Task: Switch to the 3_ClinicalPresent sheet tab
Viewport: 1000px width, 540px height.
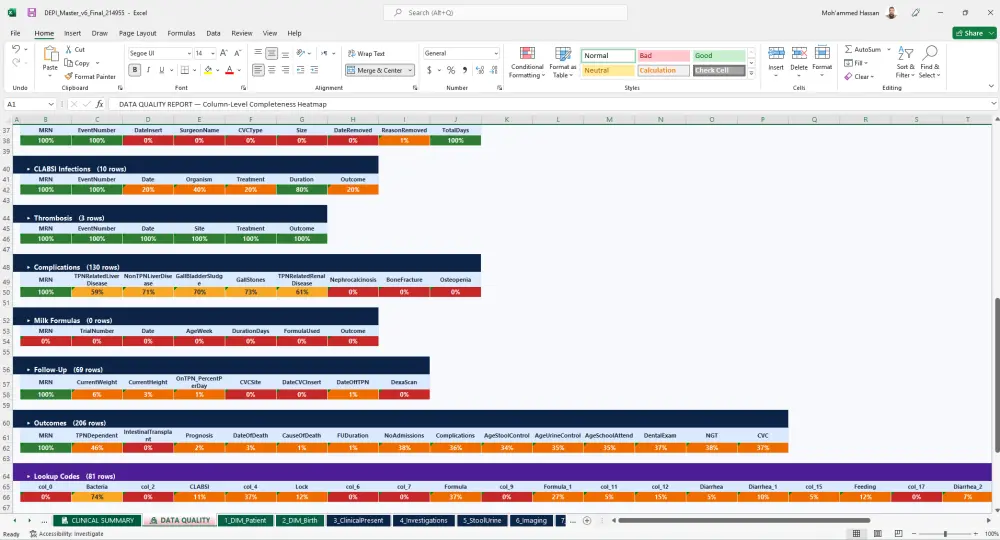Action: pyautogui.click(x=358, y=520)
